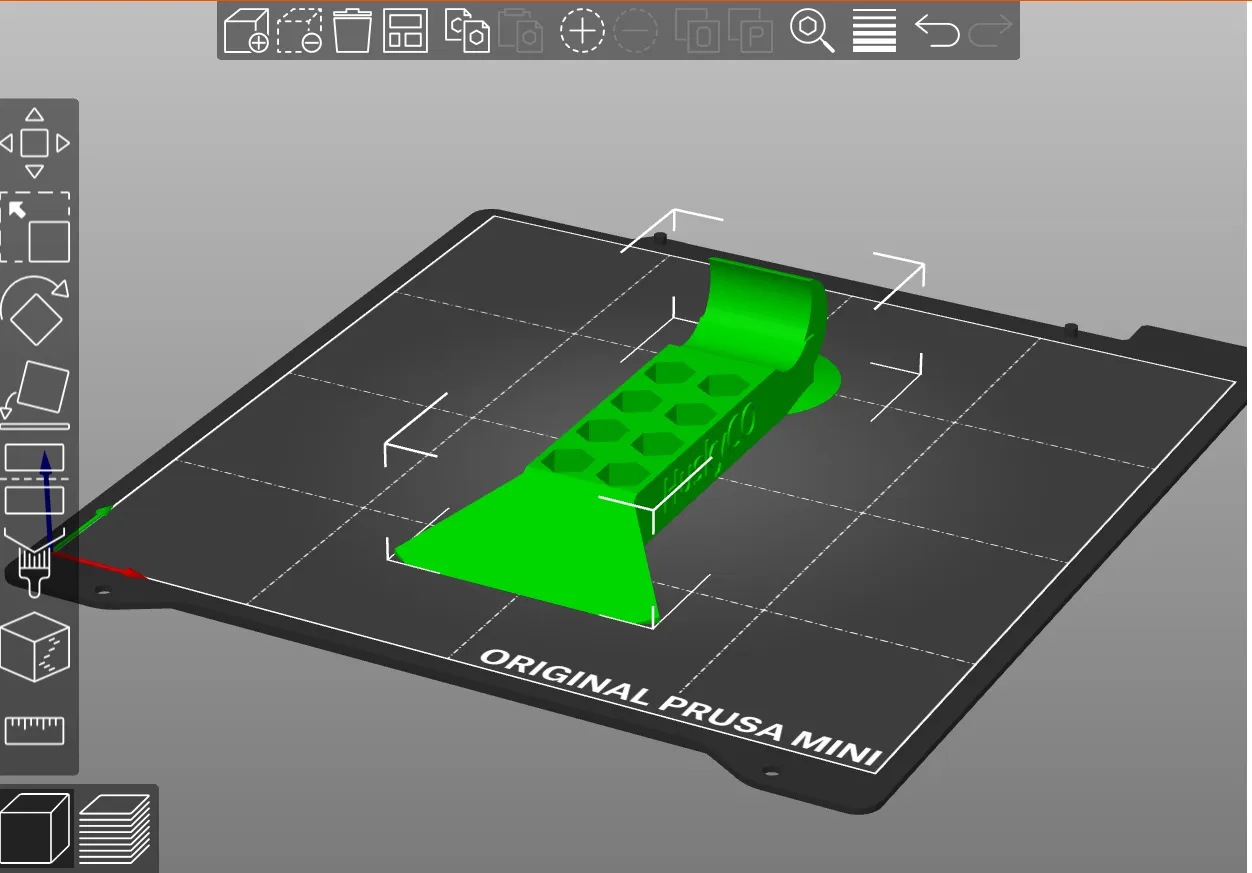
Task: Delete the selected object with minus-cube icon
Action: 299,31
